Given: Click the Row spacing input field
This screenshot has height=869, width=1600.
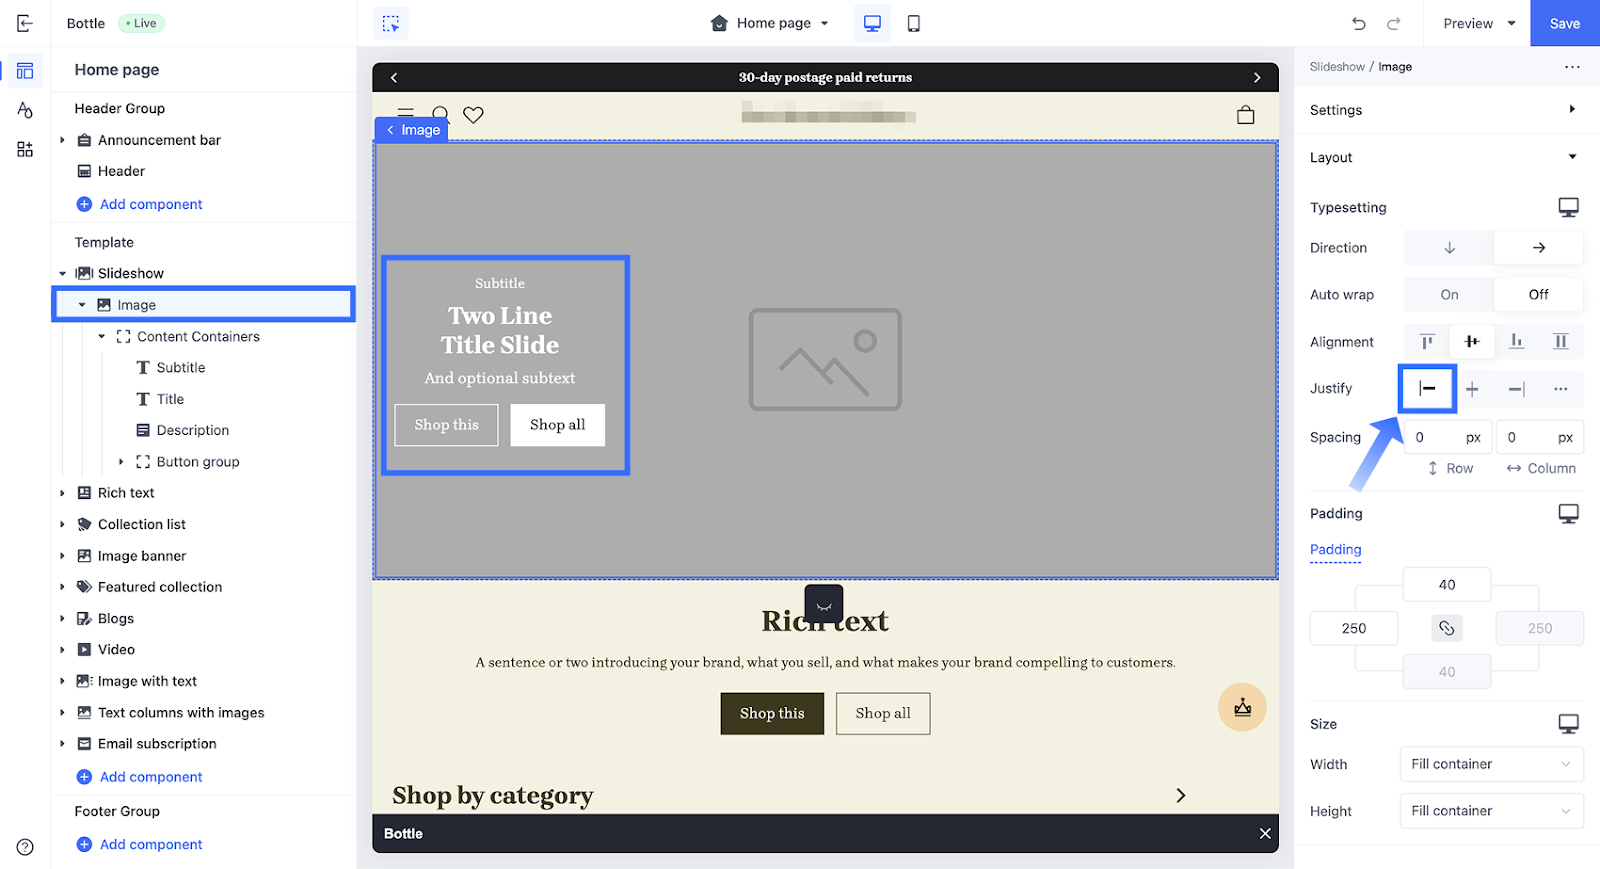Looking at the screenshot, I should [1449, 437].
